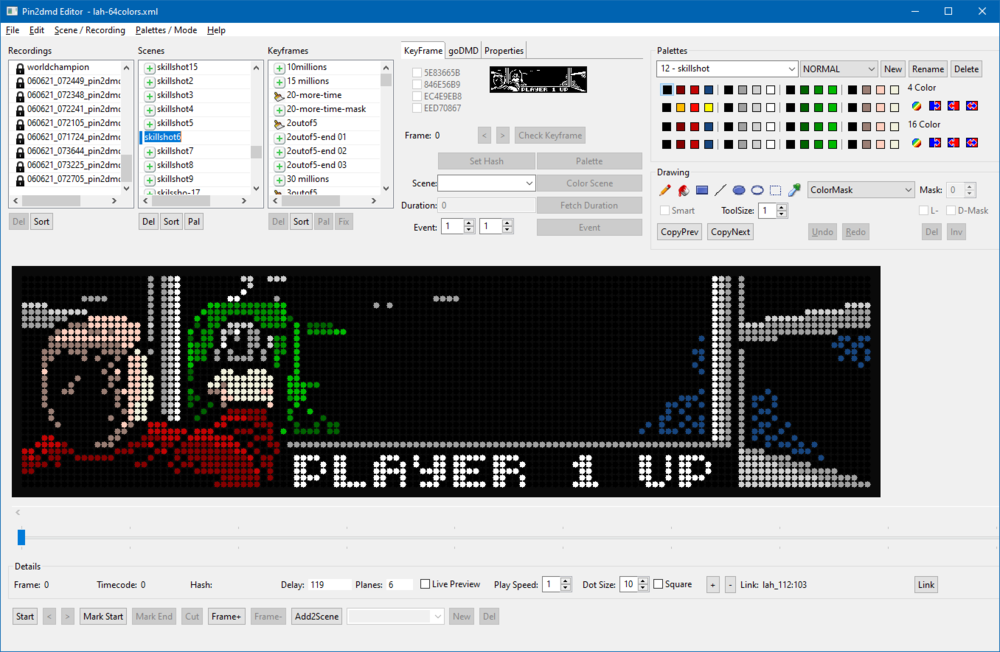1000x652 pixels.
Task: Tick the 5E83665B hash checkbox
Action: coord(416,73)
